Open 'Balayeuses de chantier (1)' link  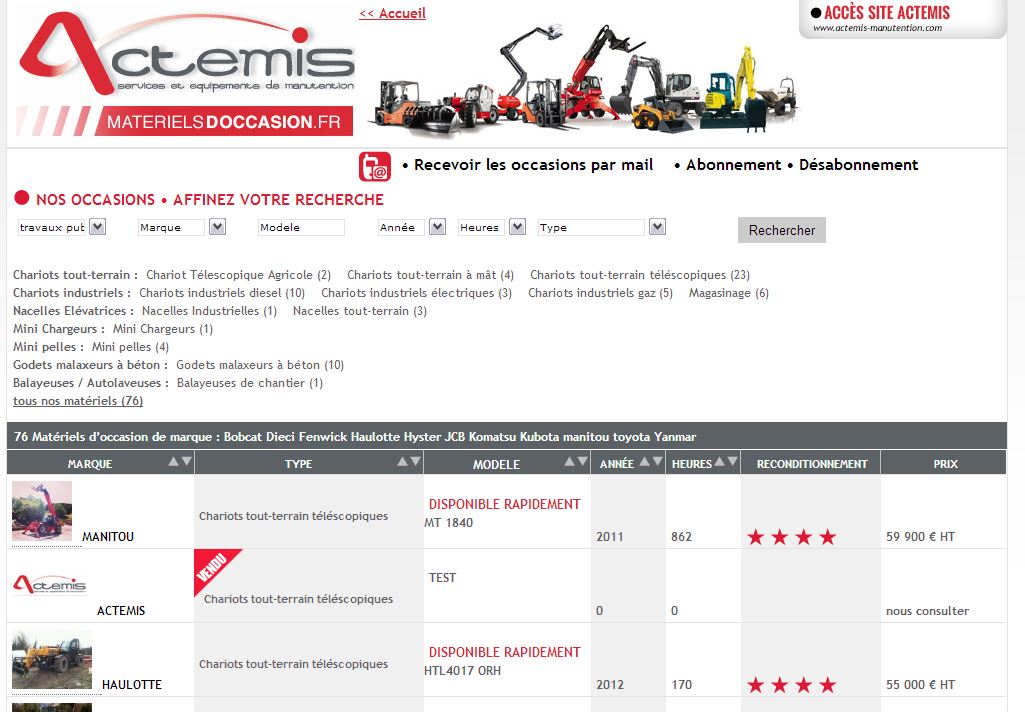[x=250, y=382]
